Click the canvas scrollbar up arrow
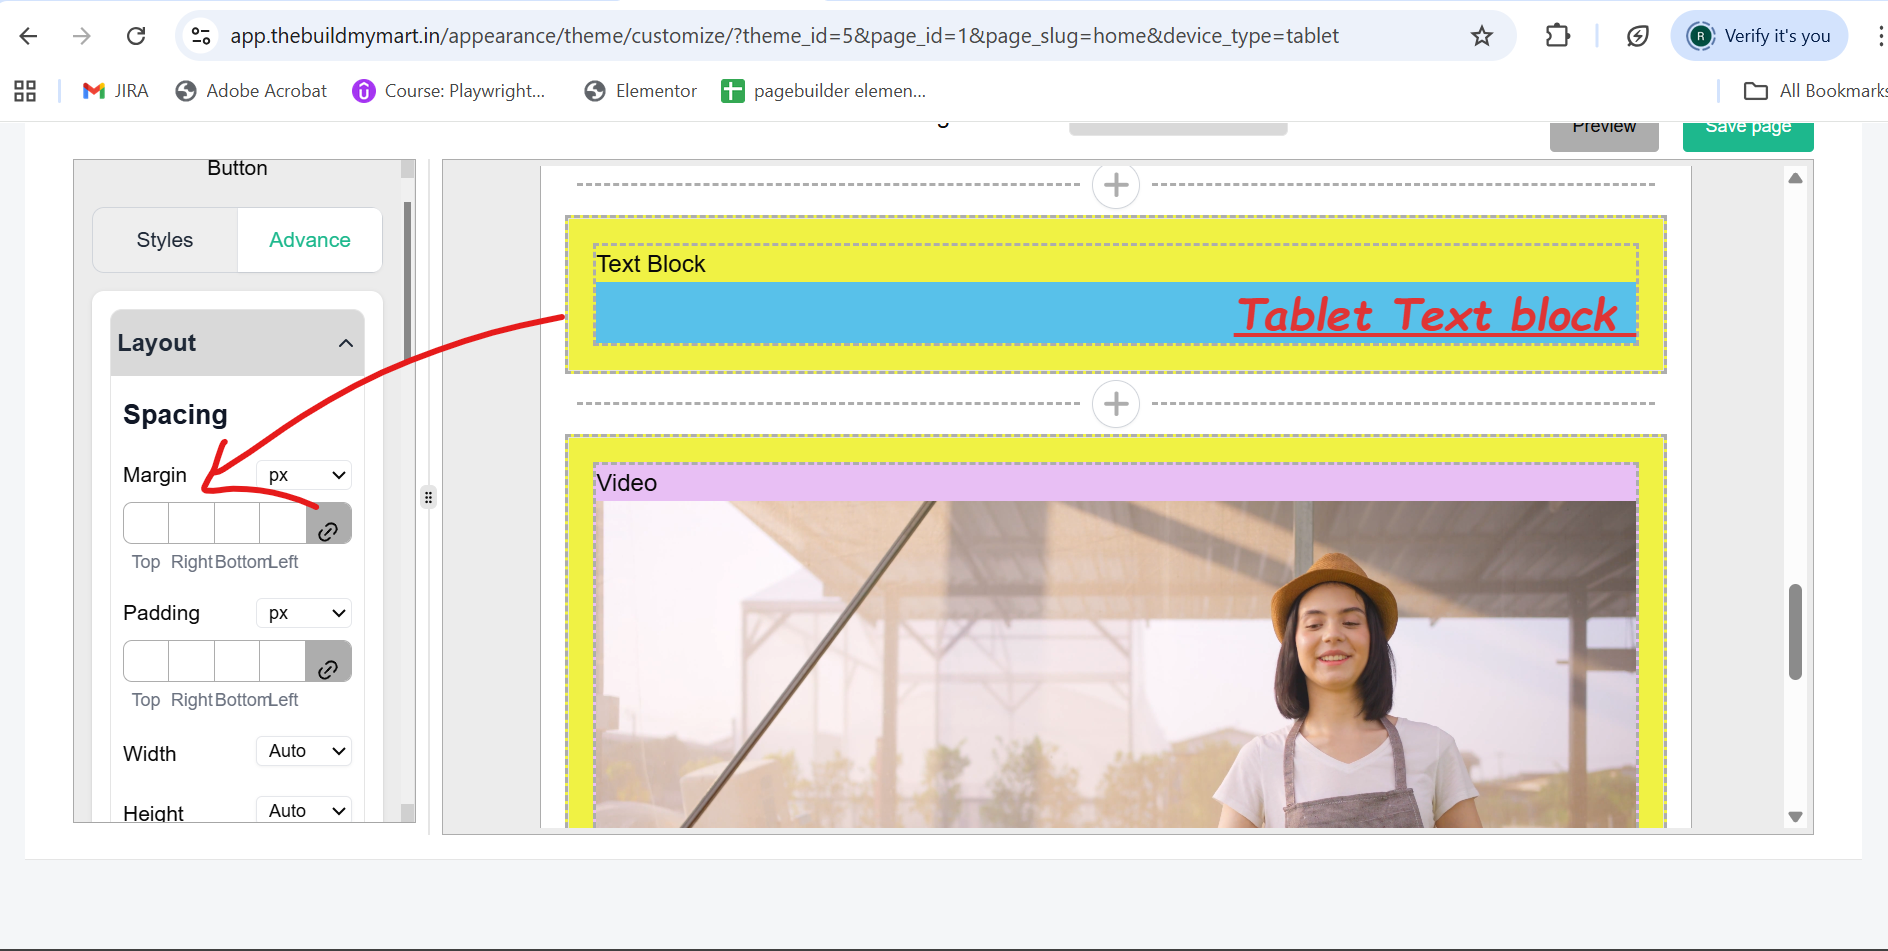Image resolution: width=1888 pixels, height=951 pixels. (1795, 178)
